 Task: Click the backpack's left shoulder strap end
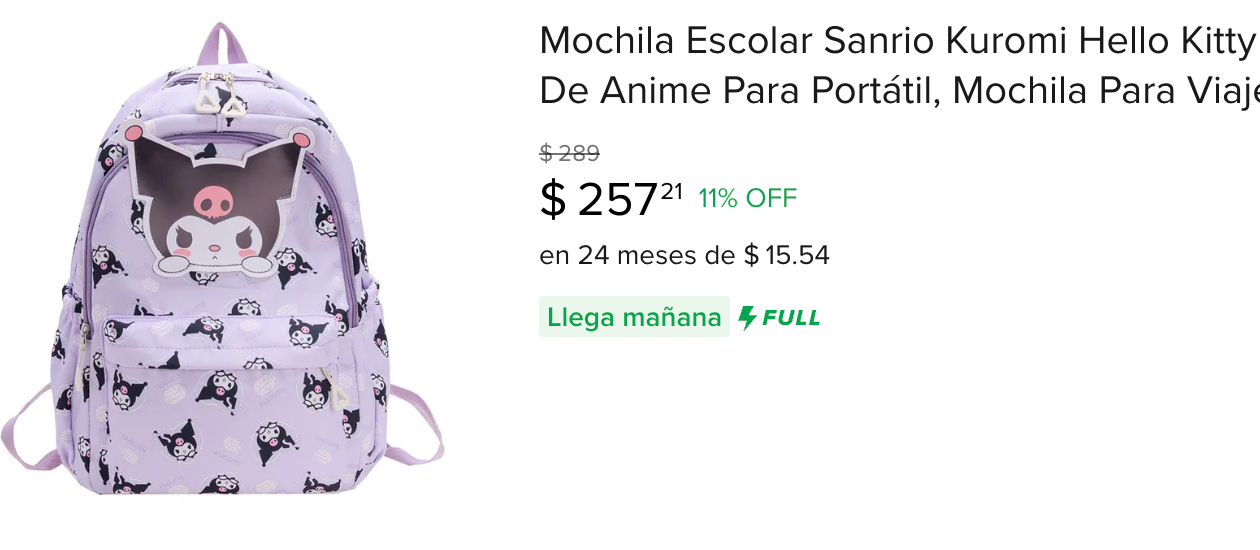tap(28, 428)
